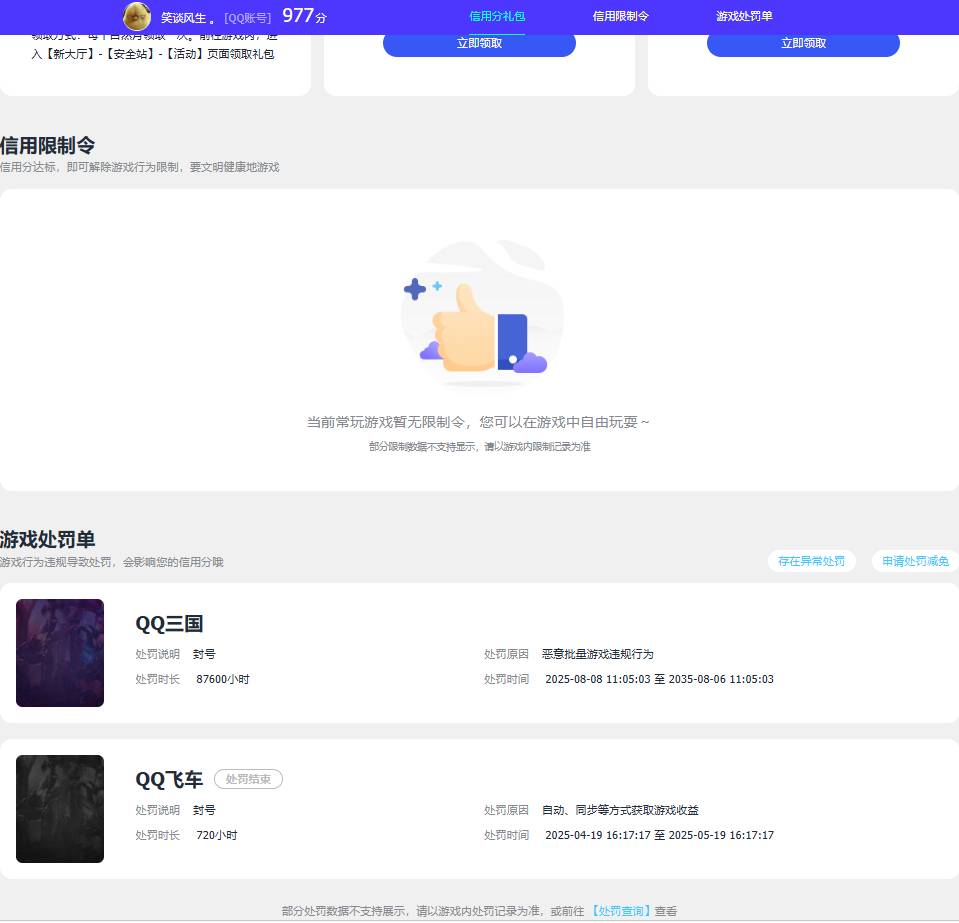959x923 pixels.
Task: Click the 处罚结束 status badge next to QQ飞车
Action: pyautogui.click(x=248, y=779)
